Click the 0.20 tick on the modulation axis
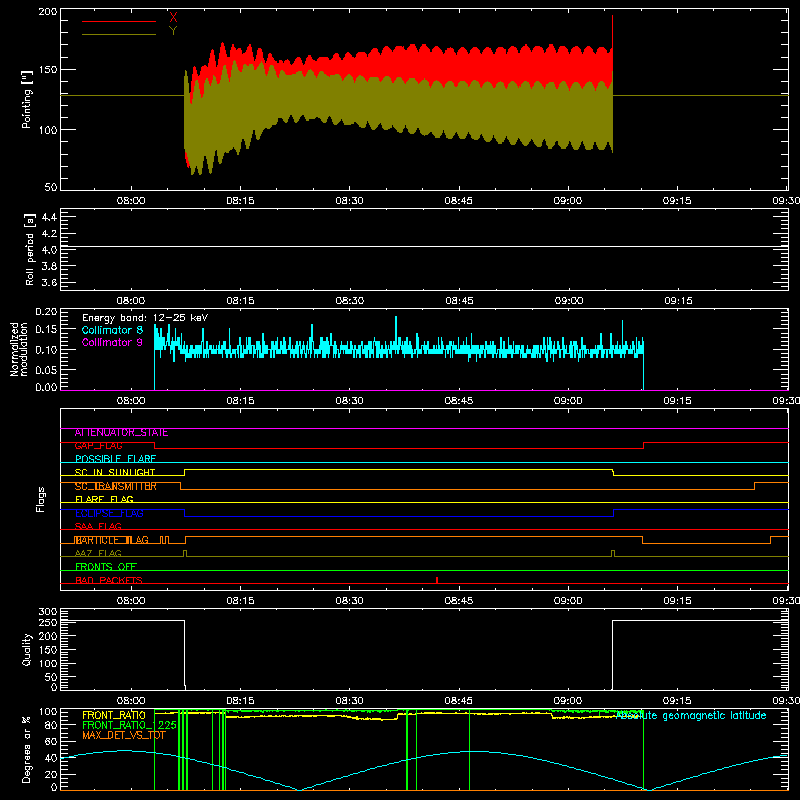The image size is (800, 800). click(x=46, y=312)
